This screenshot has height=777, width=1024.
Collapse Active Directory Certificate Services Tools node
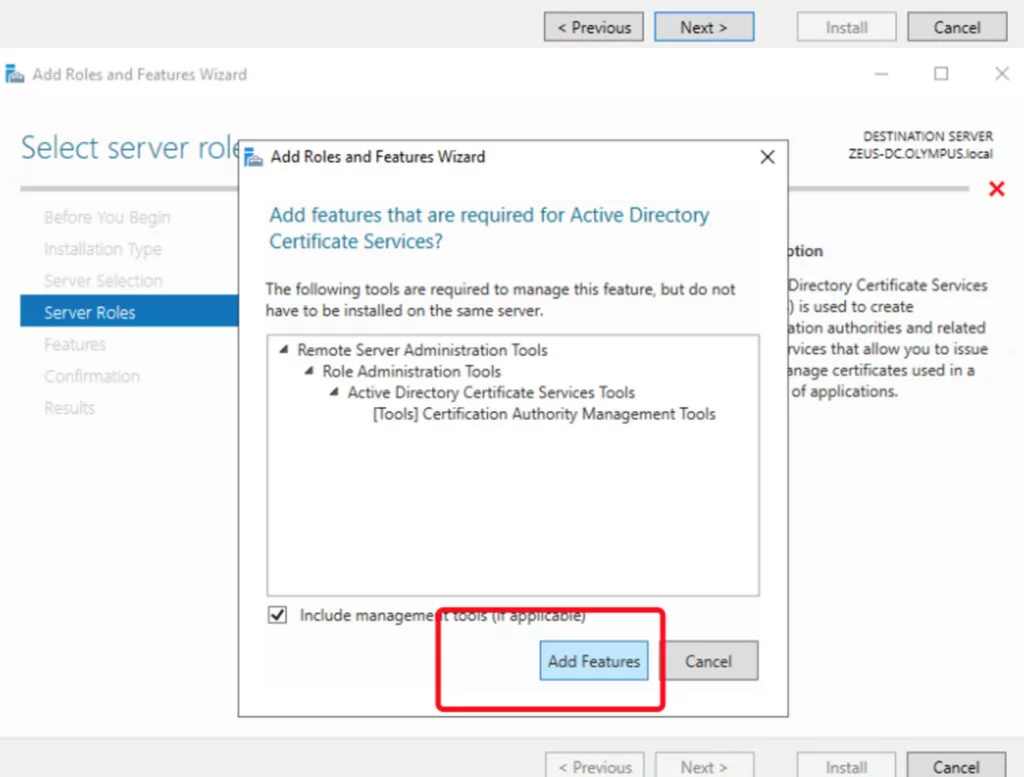click(334, 392)
